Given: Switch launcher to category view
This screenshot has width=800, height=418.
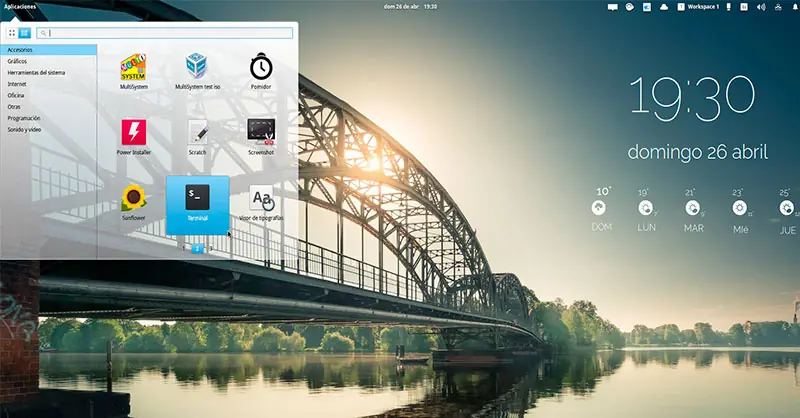Looking at the screenshot, I should [x=24, y=33].
